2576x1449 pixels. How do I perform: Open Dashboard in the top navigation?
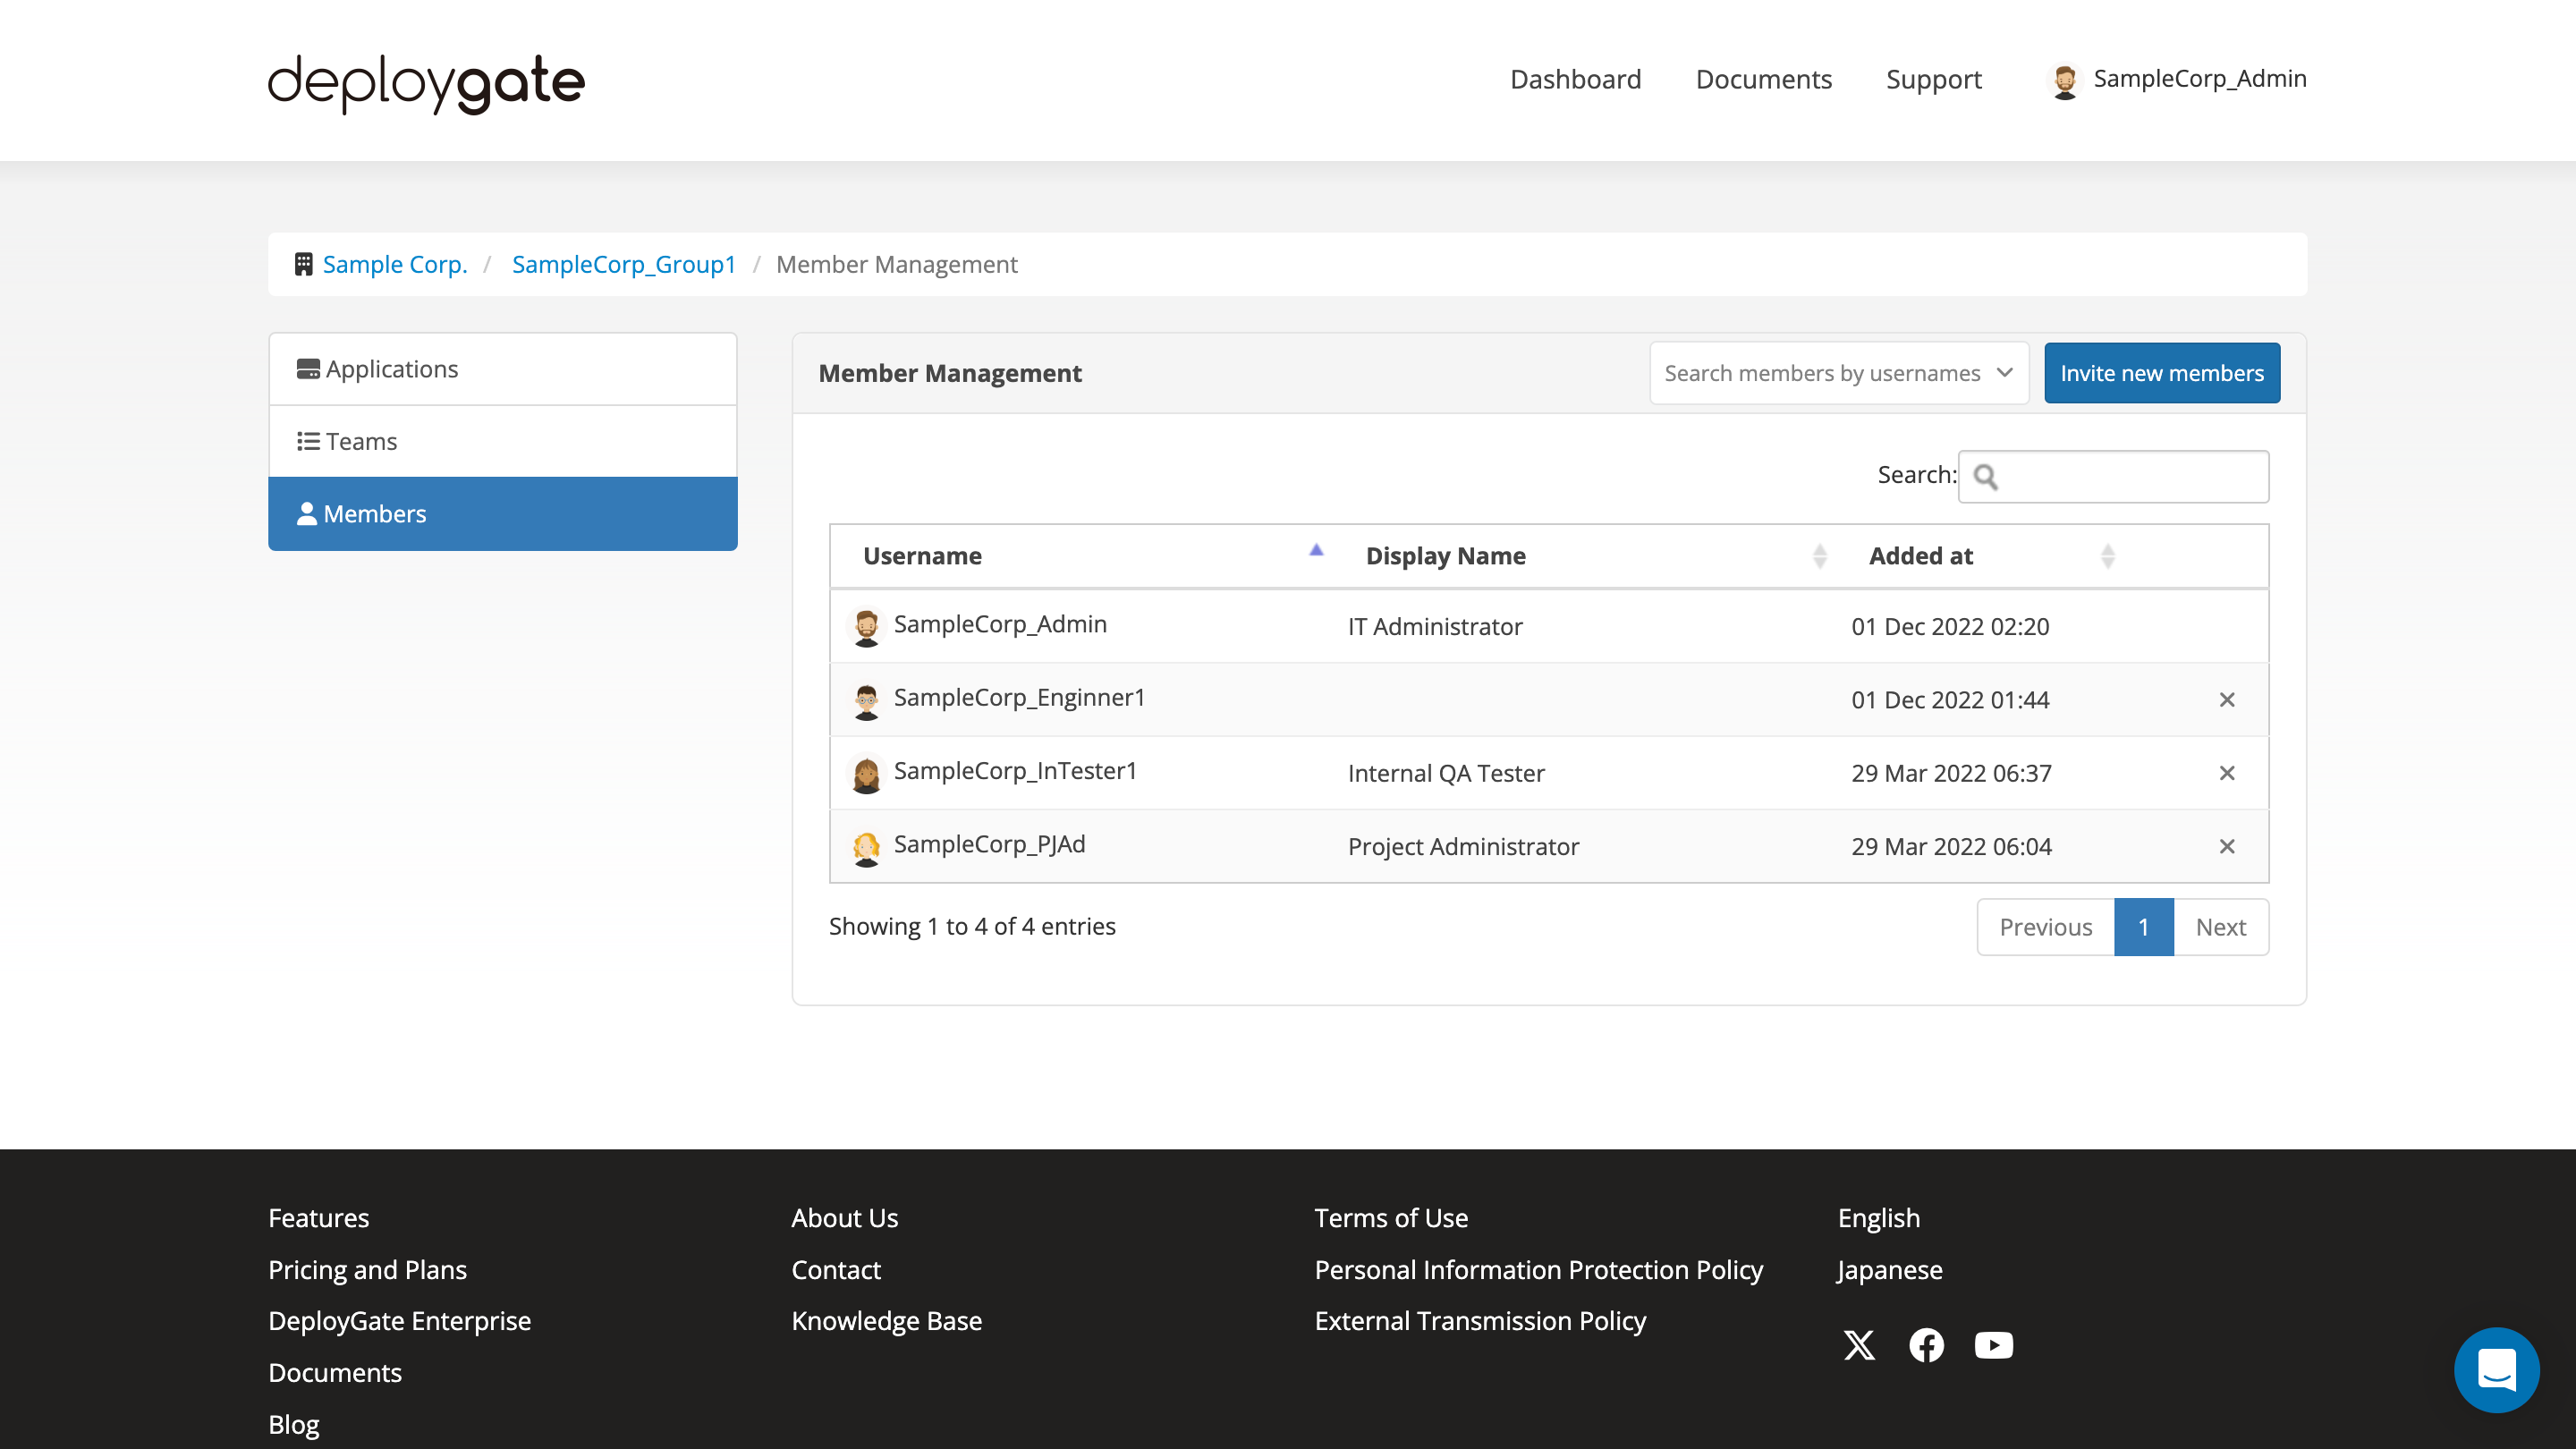(1575, 79)
